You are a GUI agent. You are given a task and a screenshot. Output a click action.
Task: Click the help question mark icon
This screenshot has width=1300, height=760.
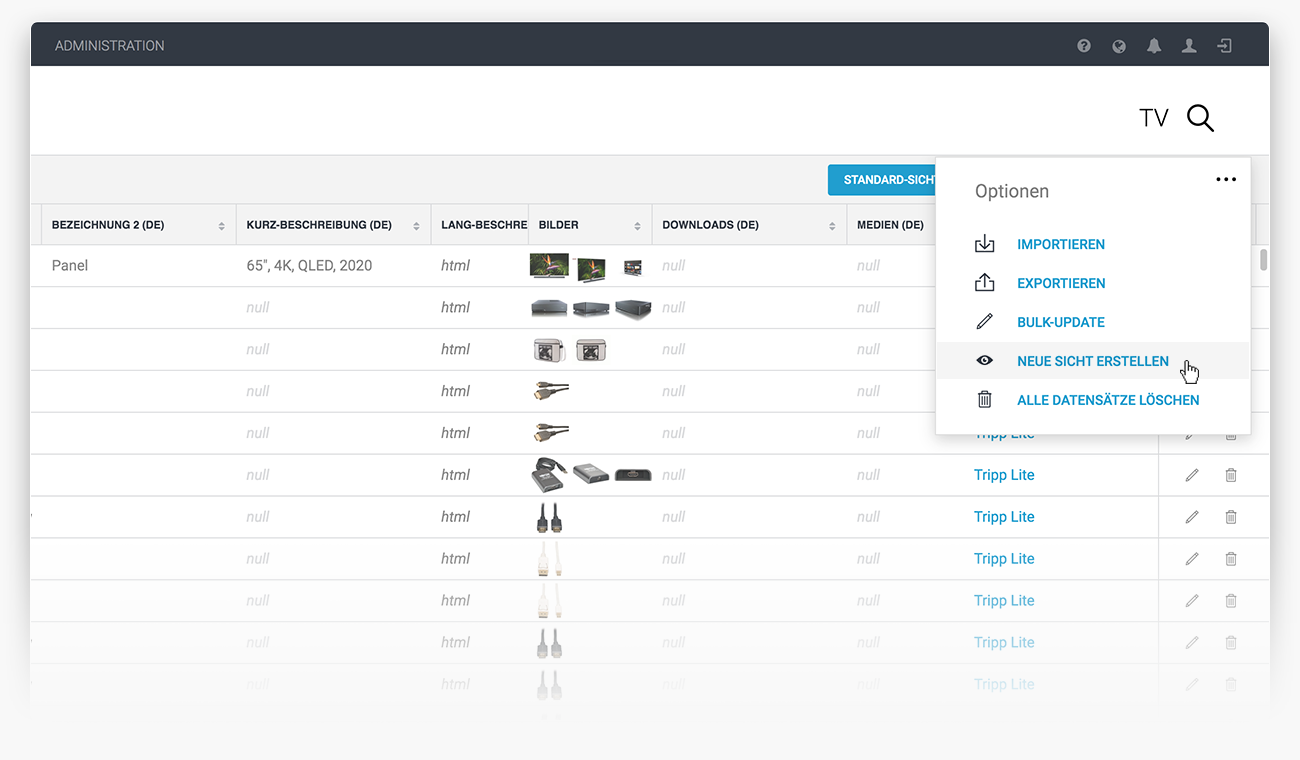[1084, 46]
